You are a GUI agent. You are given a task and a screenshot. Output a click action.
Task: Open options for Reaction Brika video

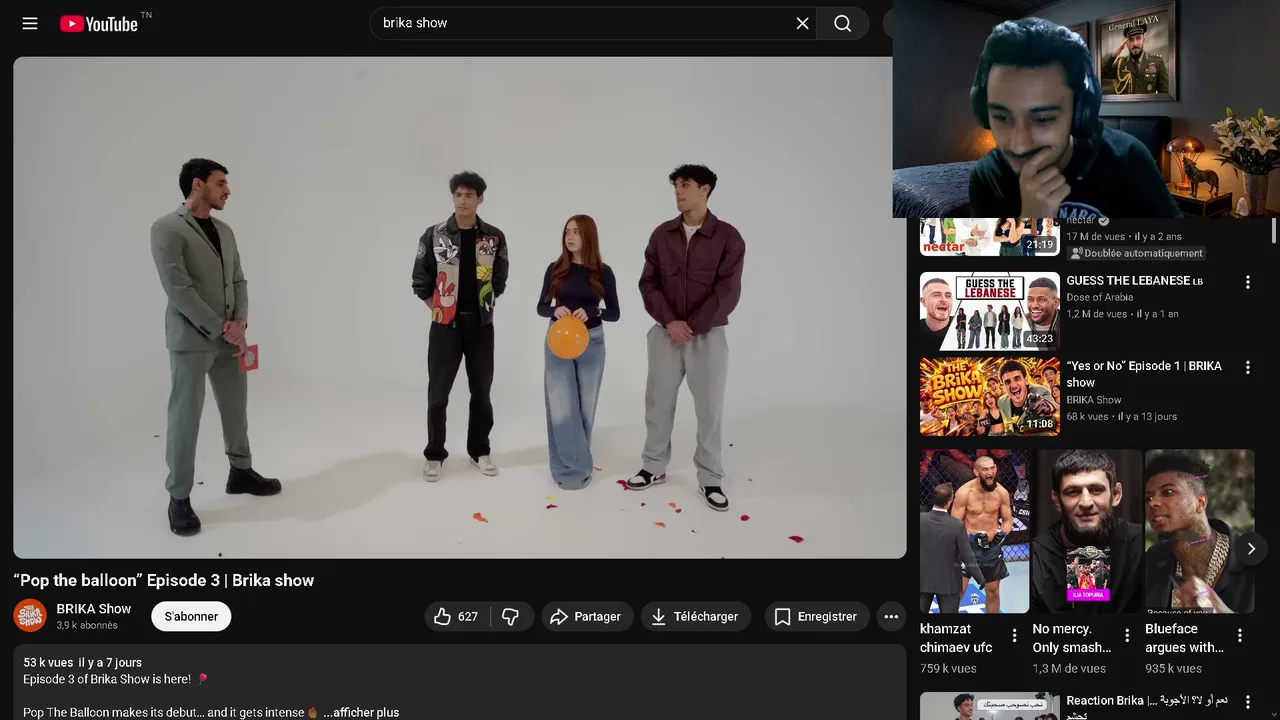1247,704
